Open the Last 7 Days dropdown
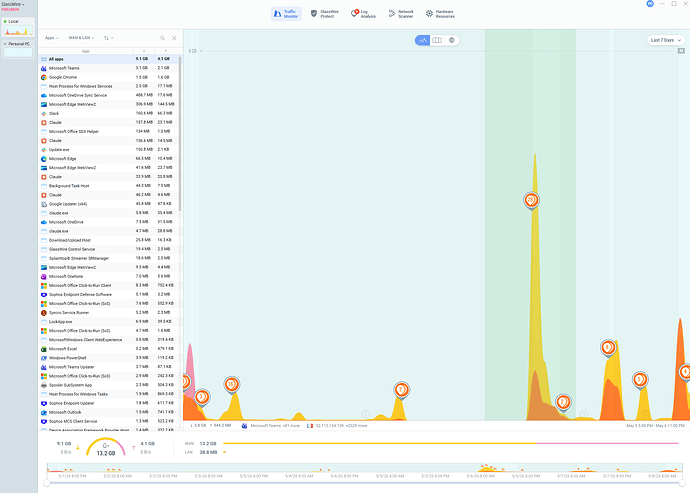 666,40
